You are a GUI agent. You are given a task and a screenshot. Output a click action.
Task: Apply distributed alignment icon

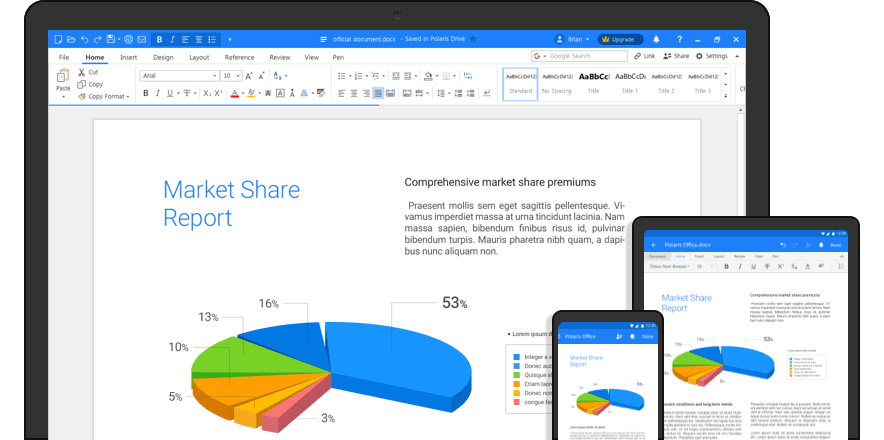coord(391,93)
